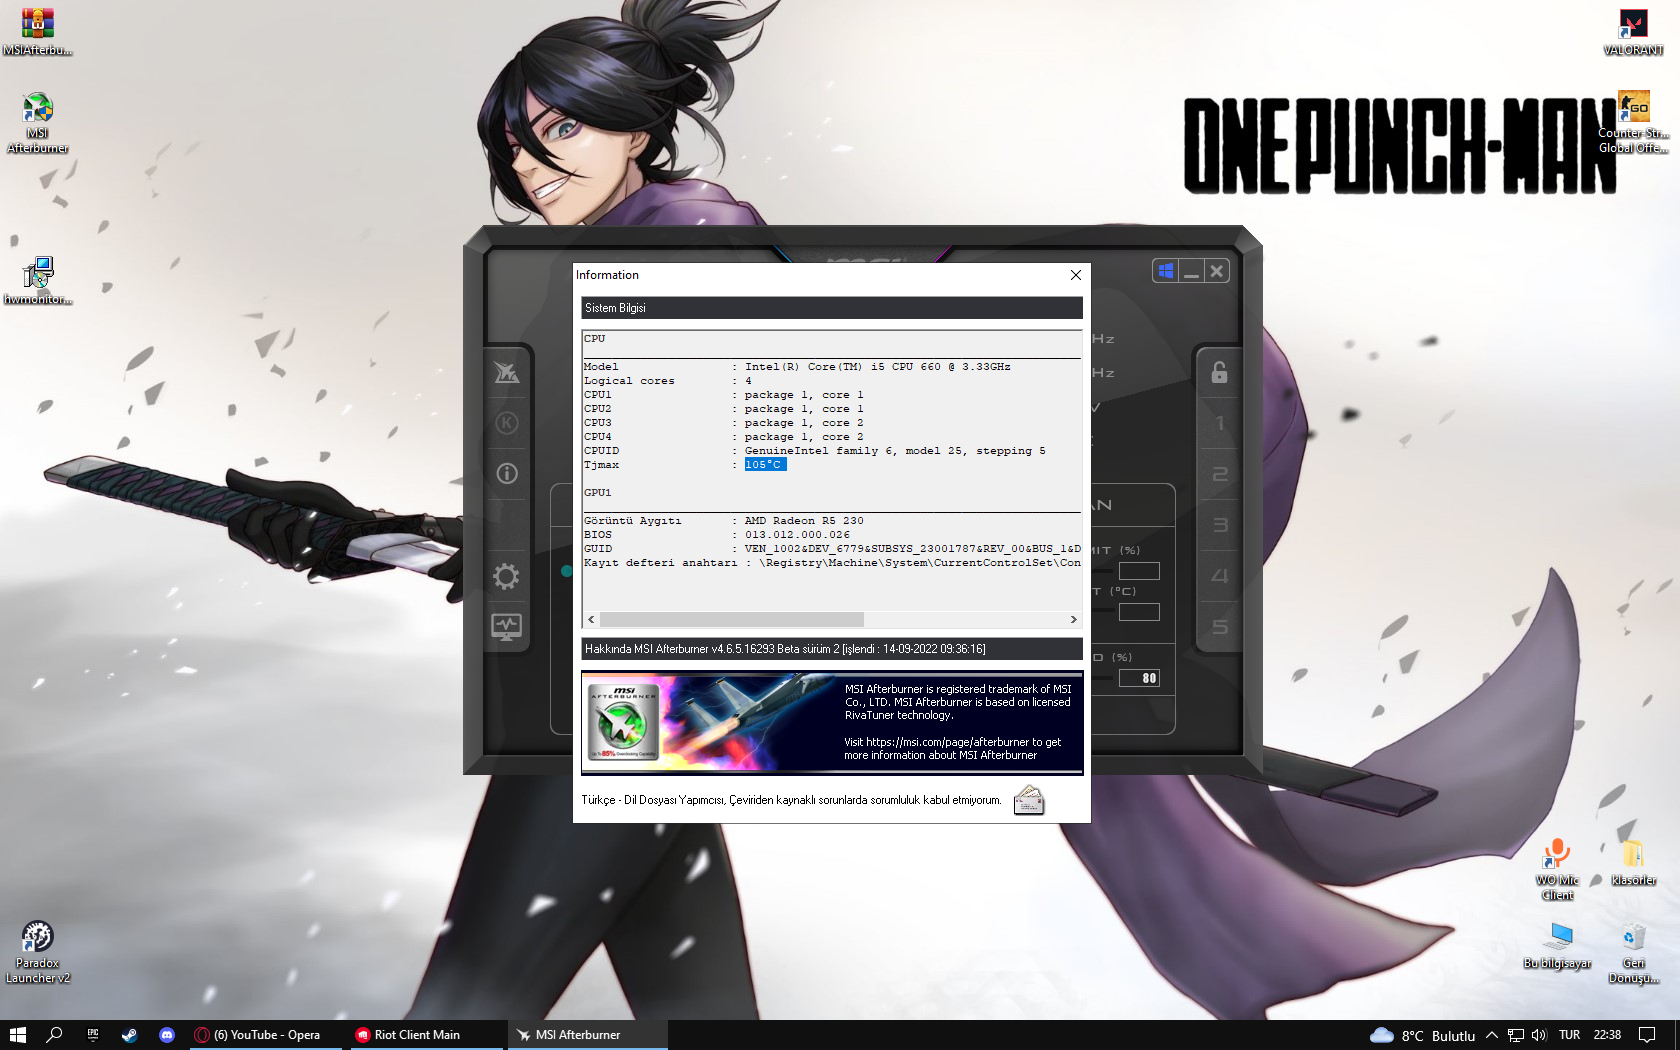The width and height of the screenshot is (1680, 1050).
Task: Open the Afterburner hardware monitor icon
Action: 506,627
